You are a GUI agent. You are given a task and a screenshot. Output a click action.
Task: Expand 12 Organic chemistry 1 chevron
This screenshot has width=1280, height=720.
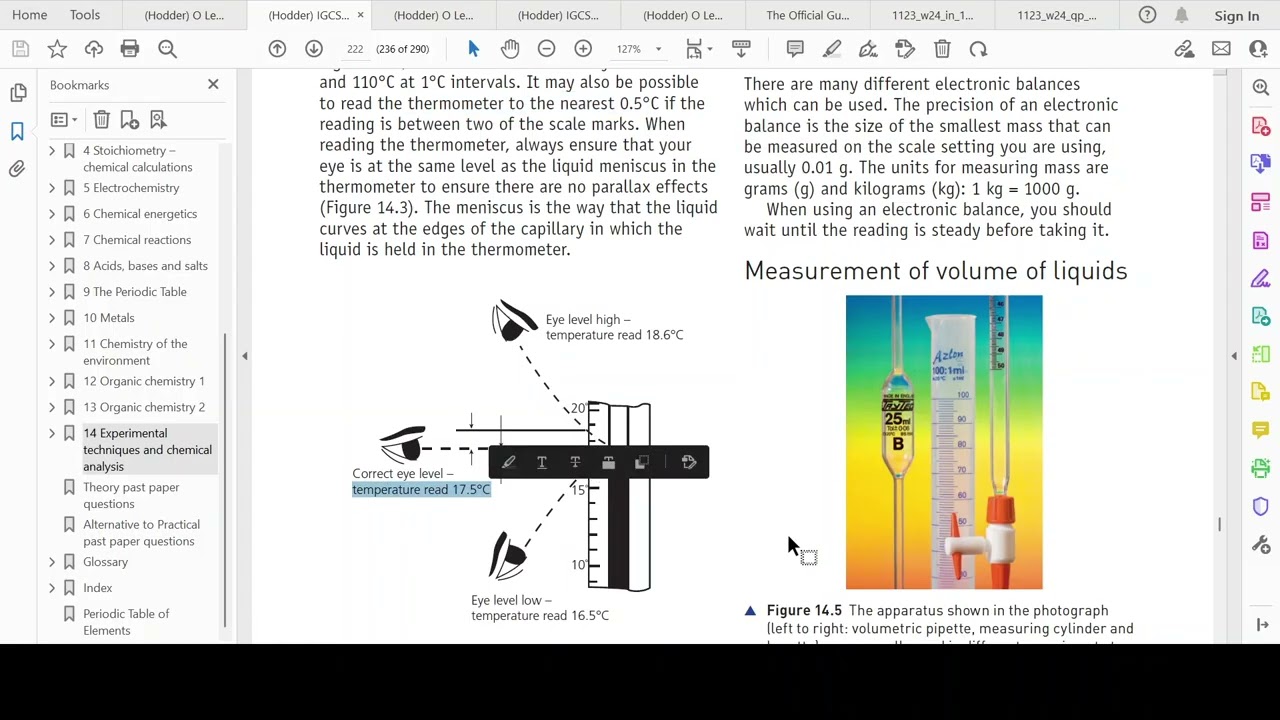(52, 381)
